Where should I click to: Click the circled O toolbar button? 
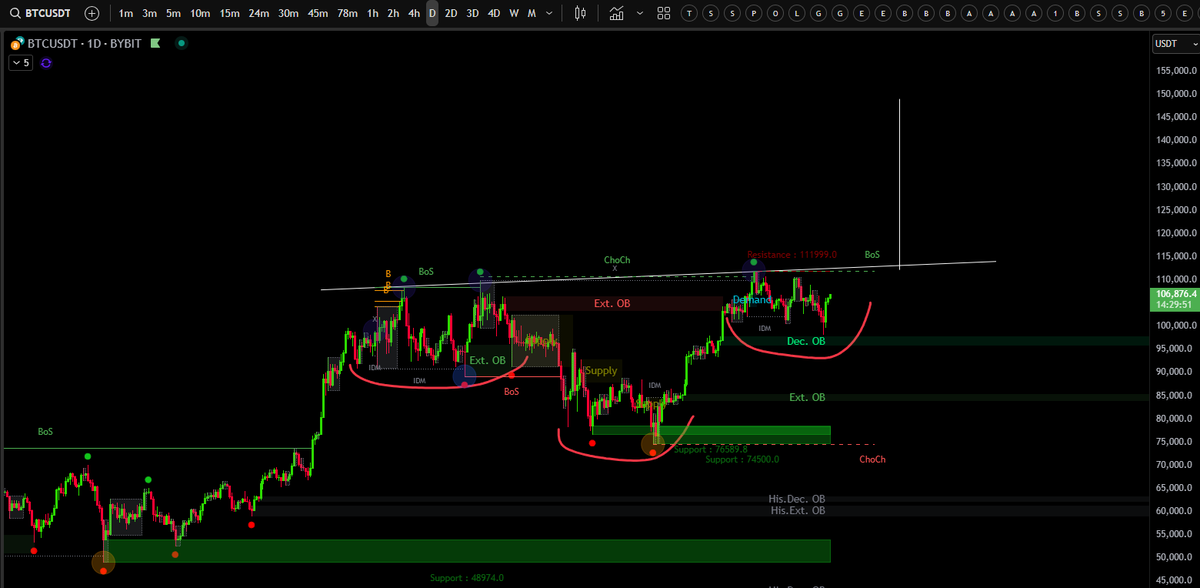[777, 13]
